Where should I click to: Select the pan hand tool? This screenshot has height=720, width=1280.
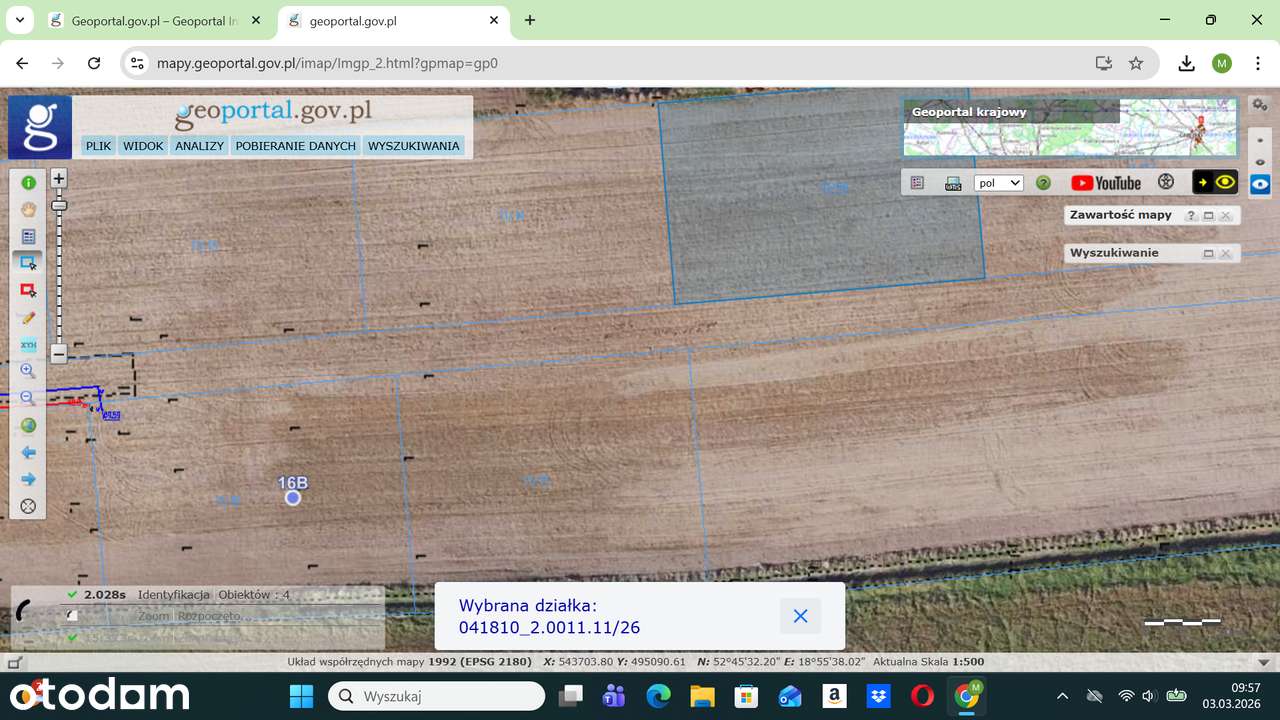coord(28,210)
